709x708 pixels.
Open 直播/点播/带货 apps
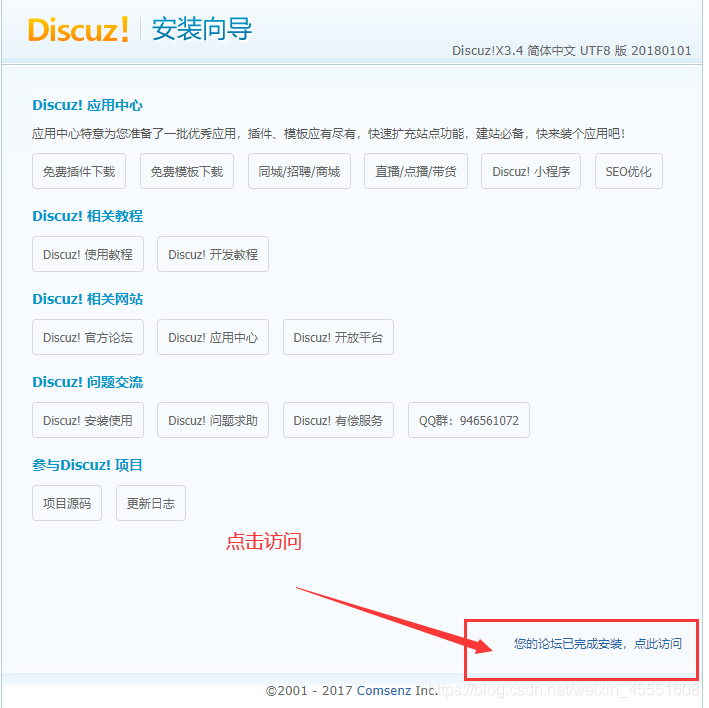416,171
